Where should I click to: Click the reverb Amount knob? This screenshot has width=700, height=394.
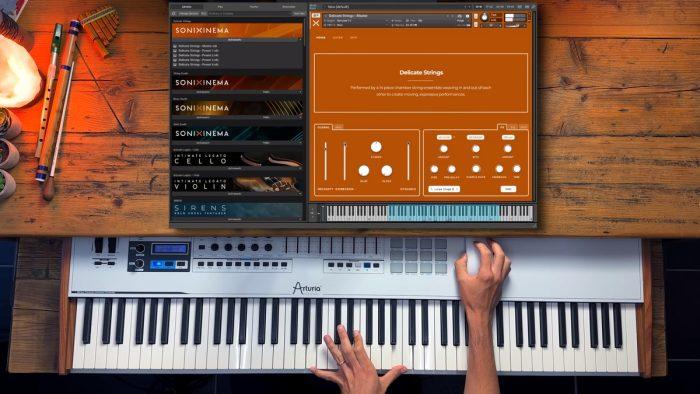[x=444, y=149]
